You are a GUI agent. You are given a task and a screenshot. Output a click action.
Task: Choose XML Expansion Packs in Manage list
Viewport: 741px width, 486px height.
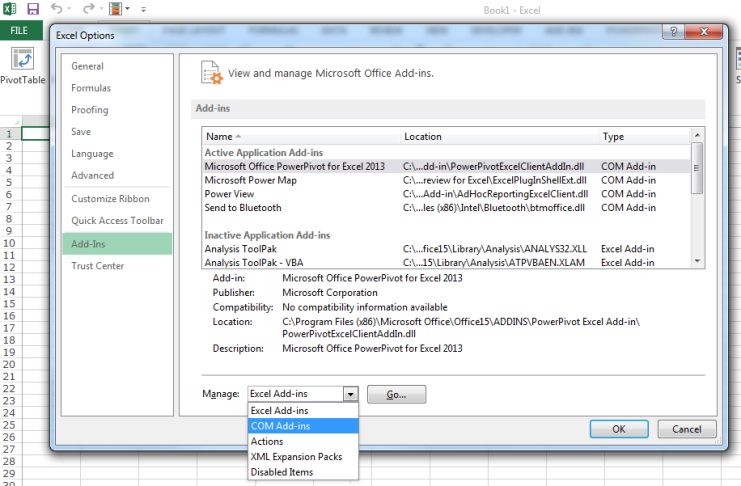point(303,457)
